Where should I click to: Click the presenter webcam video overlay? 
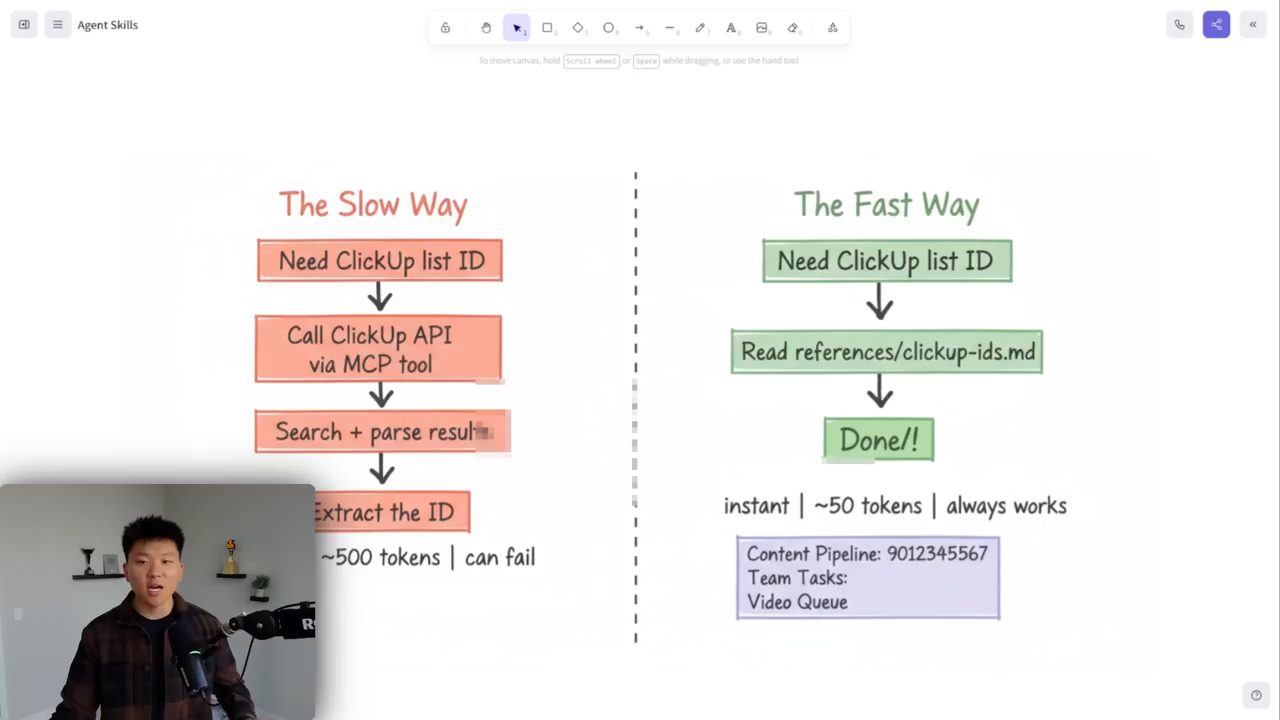coord(158,602)
